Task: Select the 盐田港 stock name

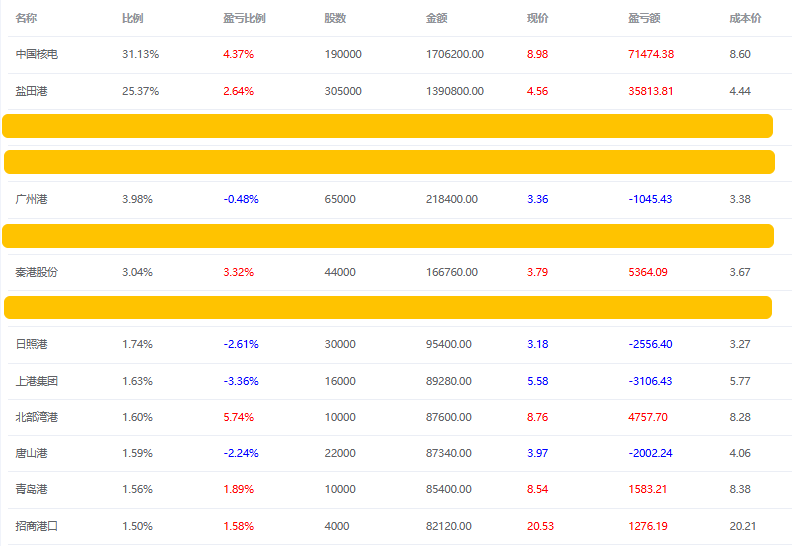Action: [31, 91]
